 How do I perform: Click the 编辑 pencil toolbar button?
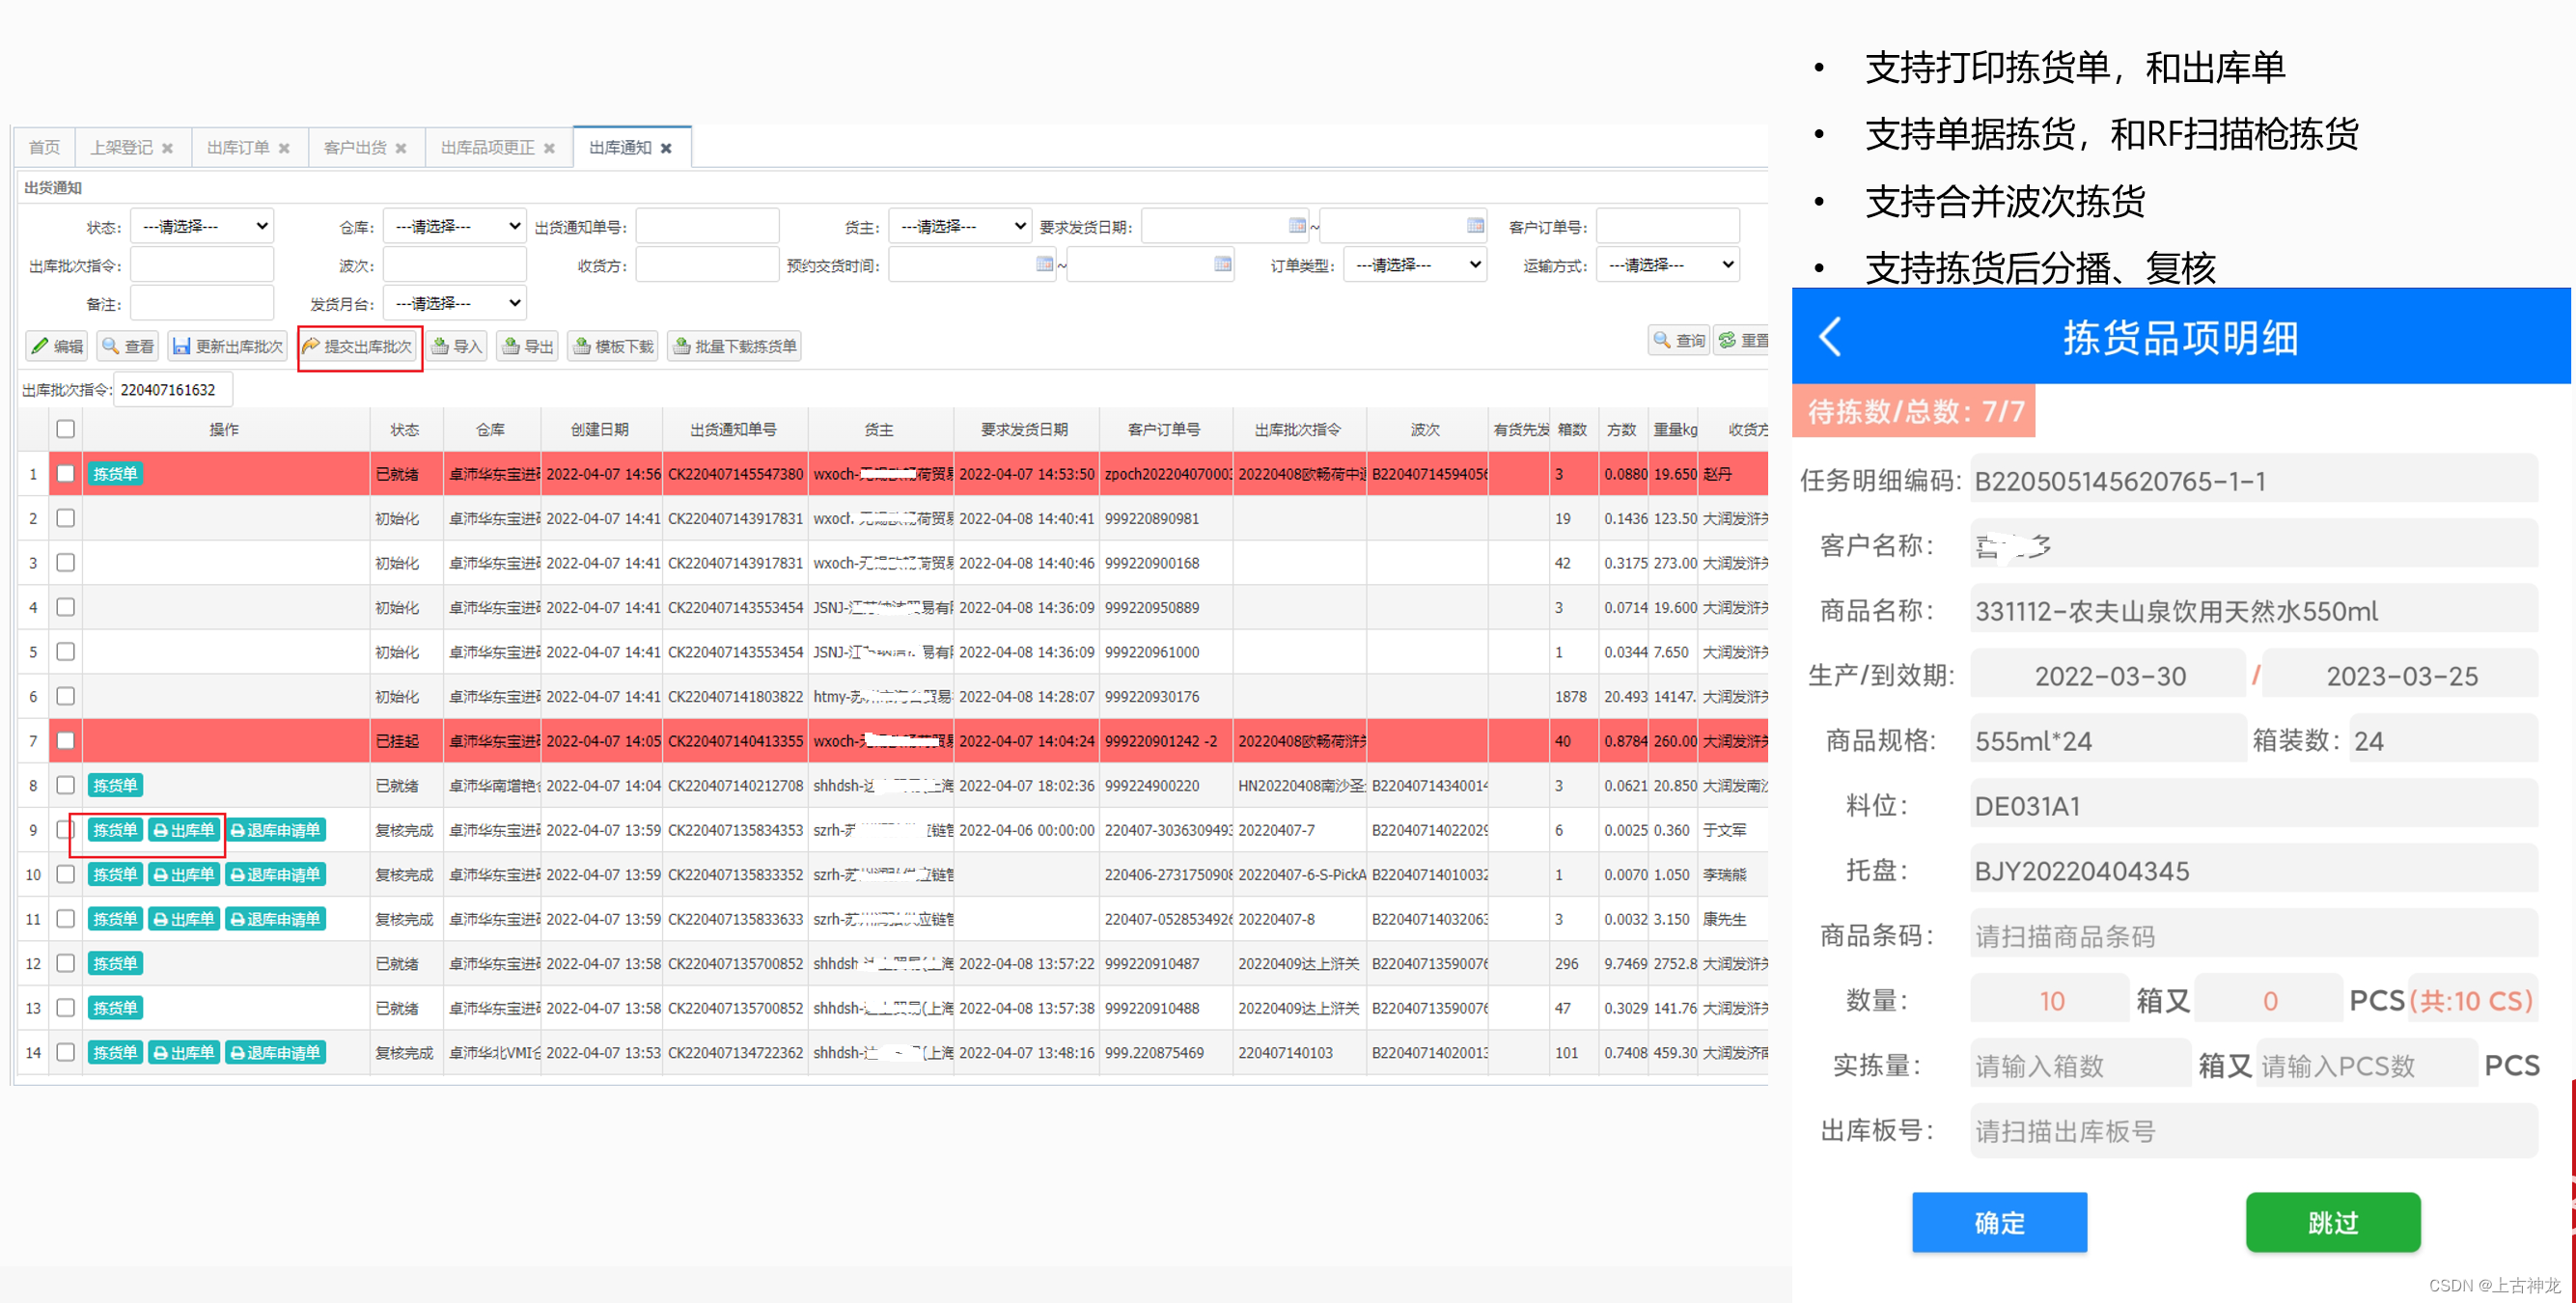57,346
